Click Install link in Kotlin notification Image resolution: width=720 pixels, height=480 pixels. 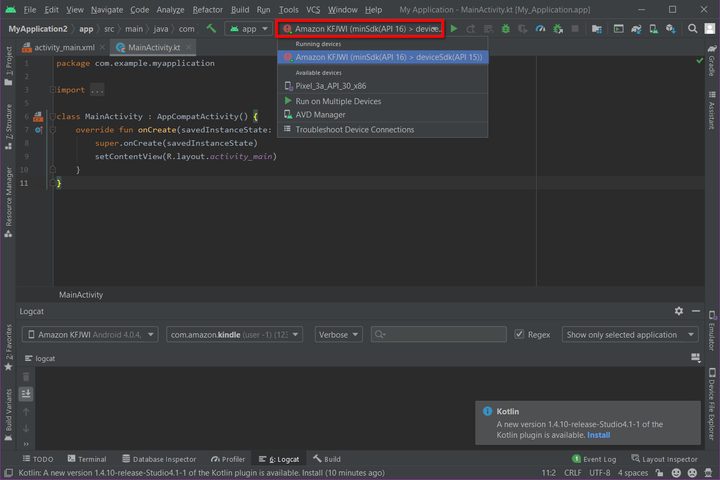(598, 435)
